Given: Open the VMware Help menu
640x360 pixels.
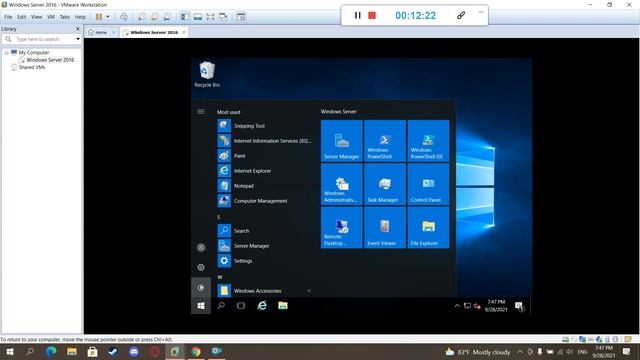Looking at the screenshot, I should [80, 17].
